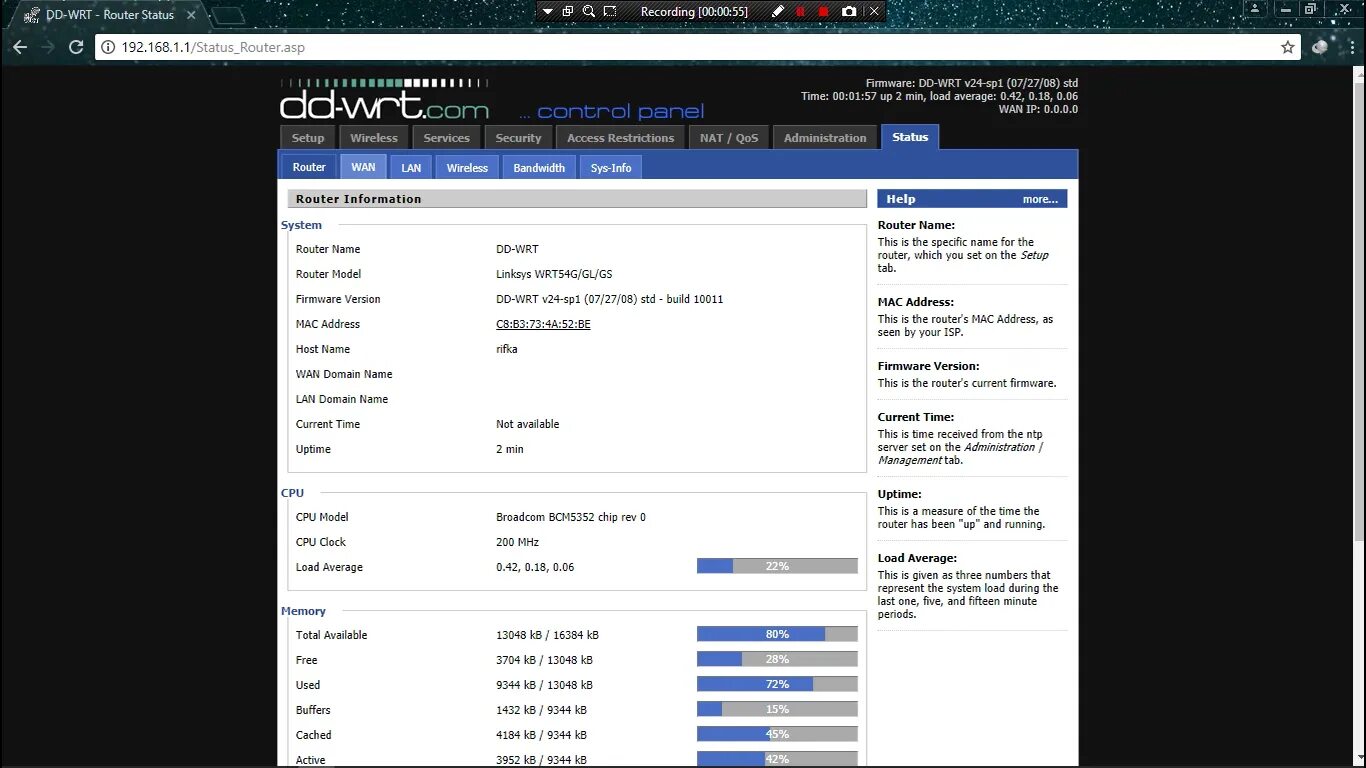Click the MAC address C8:B3:73:4A:52:BE link
Viewport: 1366px width, 768px height.
pyautogui.click(x=543, y=324)
